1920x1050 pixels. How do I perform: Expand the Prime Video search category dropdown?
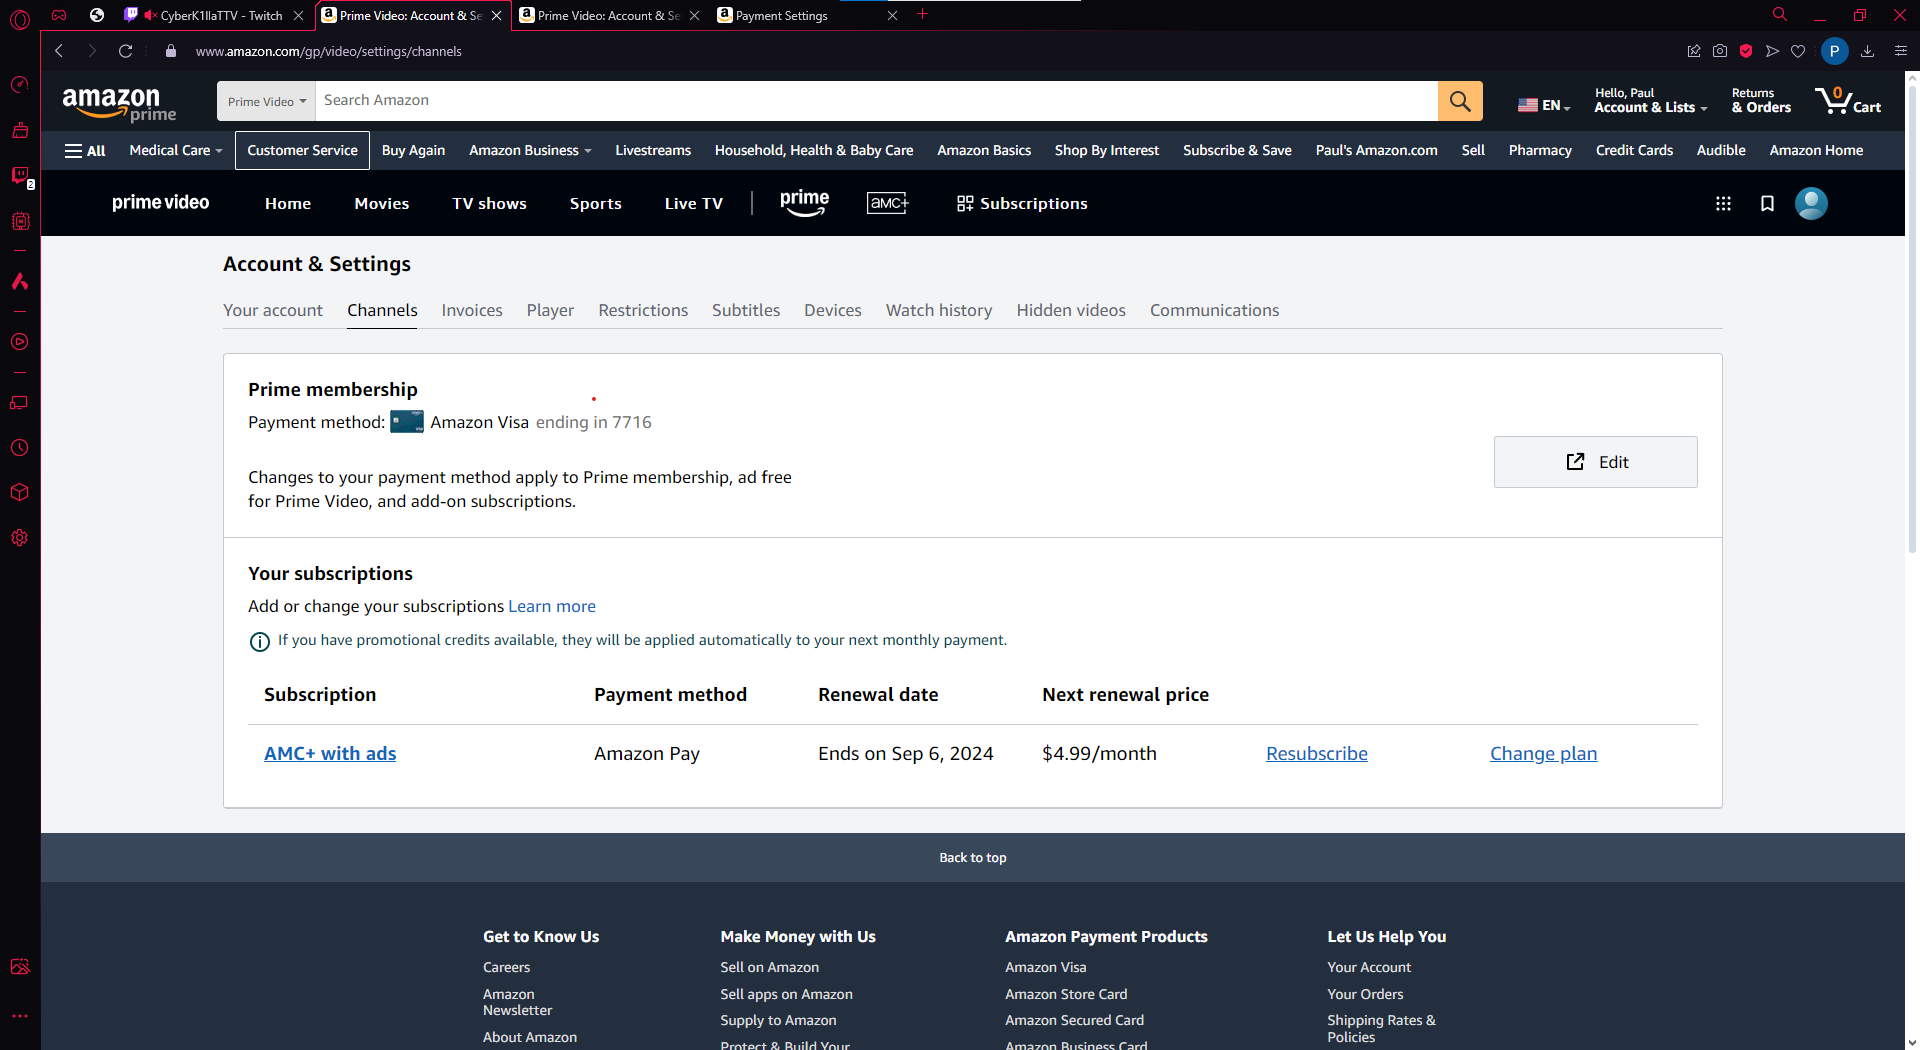[x=266, y=101]
